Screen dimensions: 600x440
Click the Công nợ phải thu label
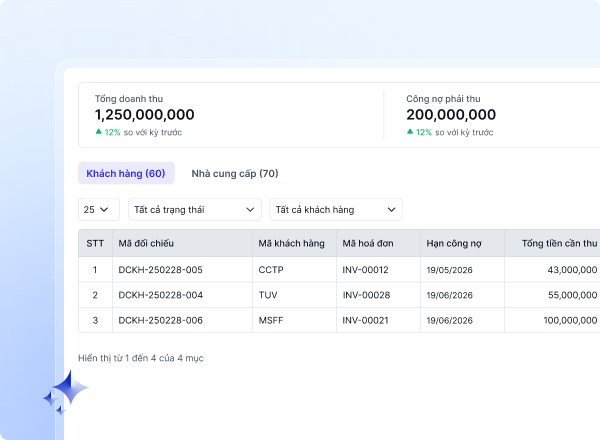click(x=443, y=99)
